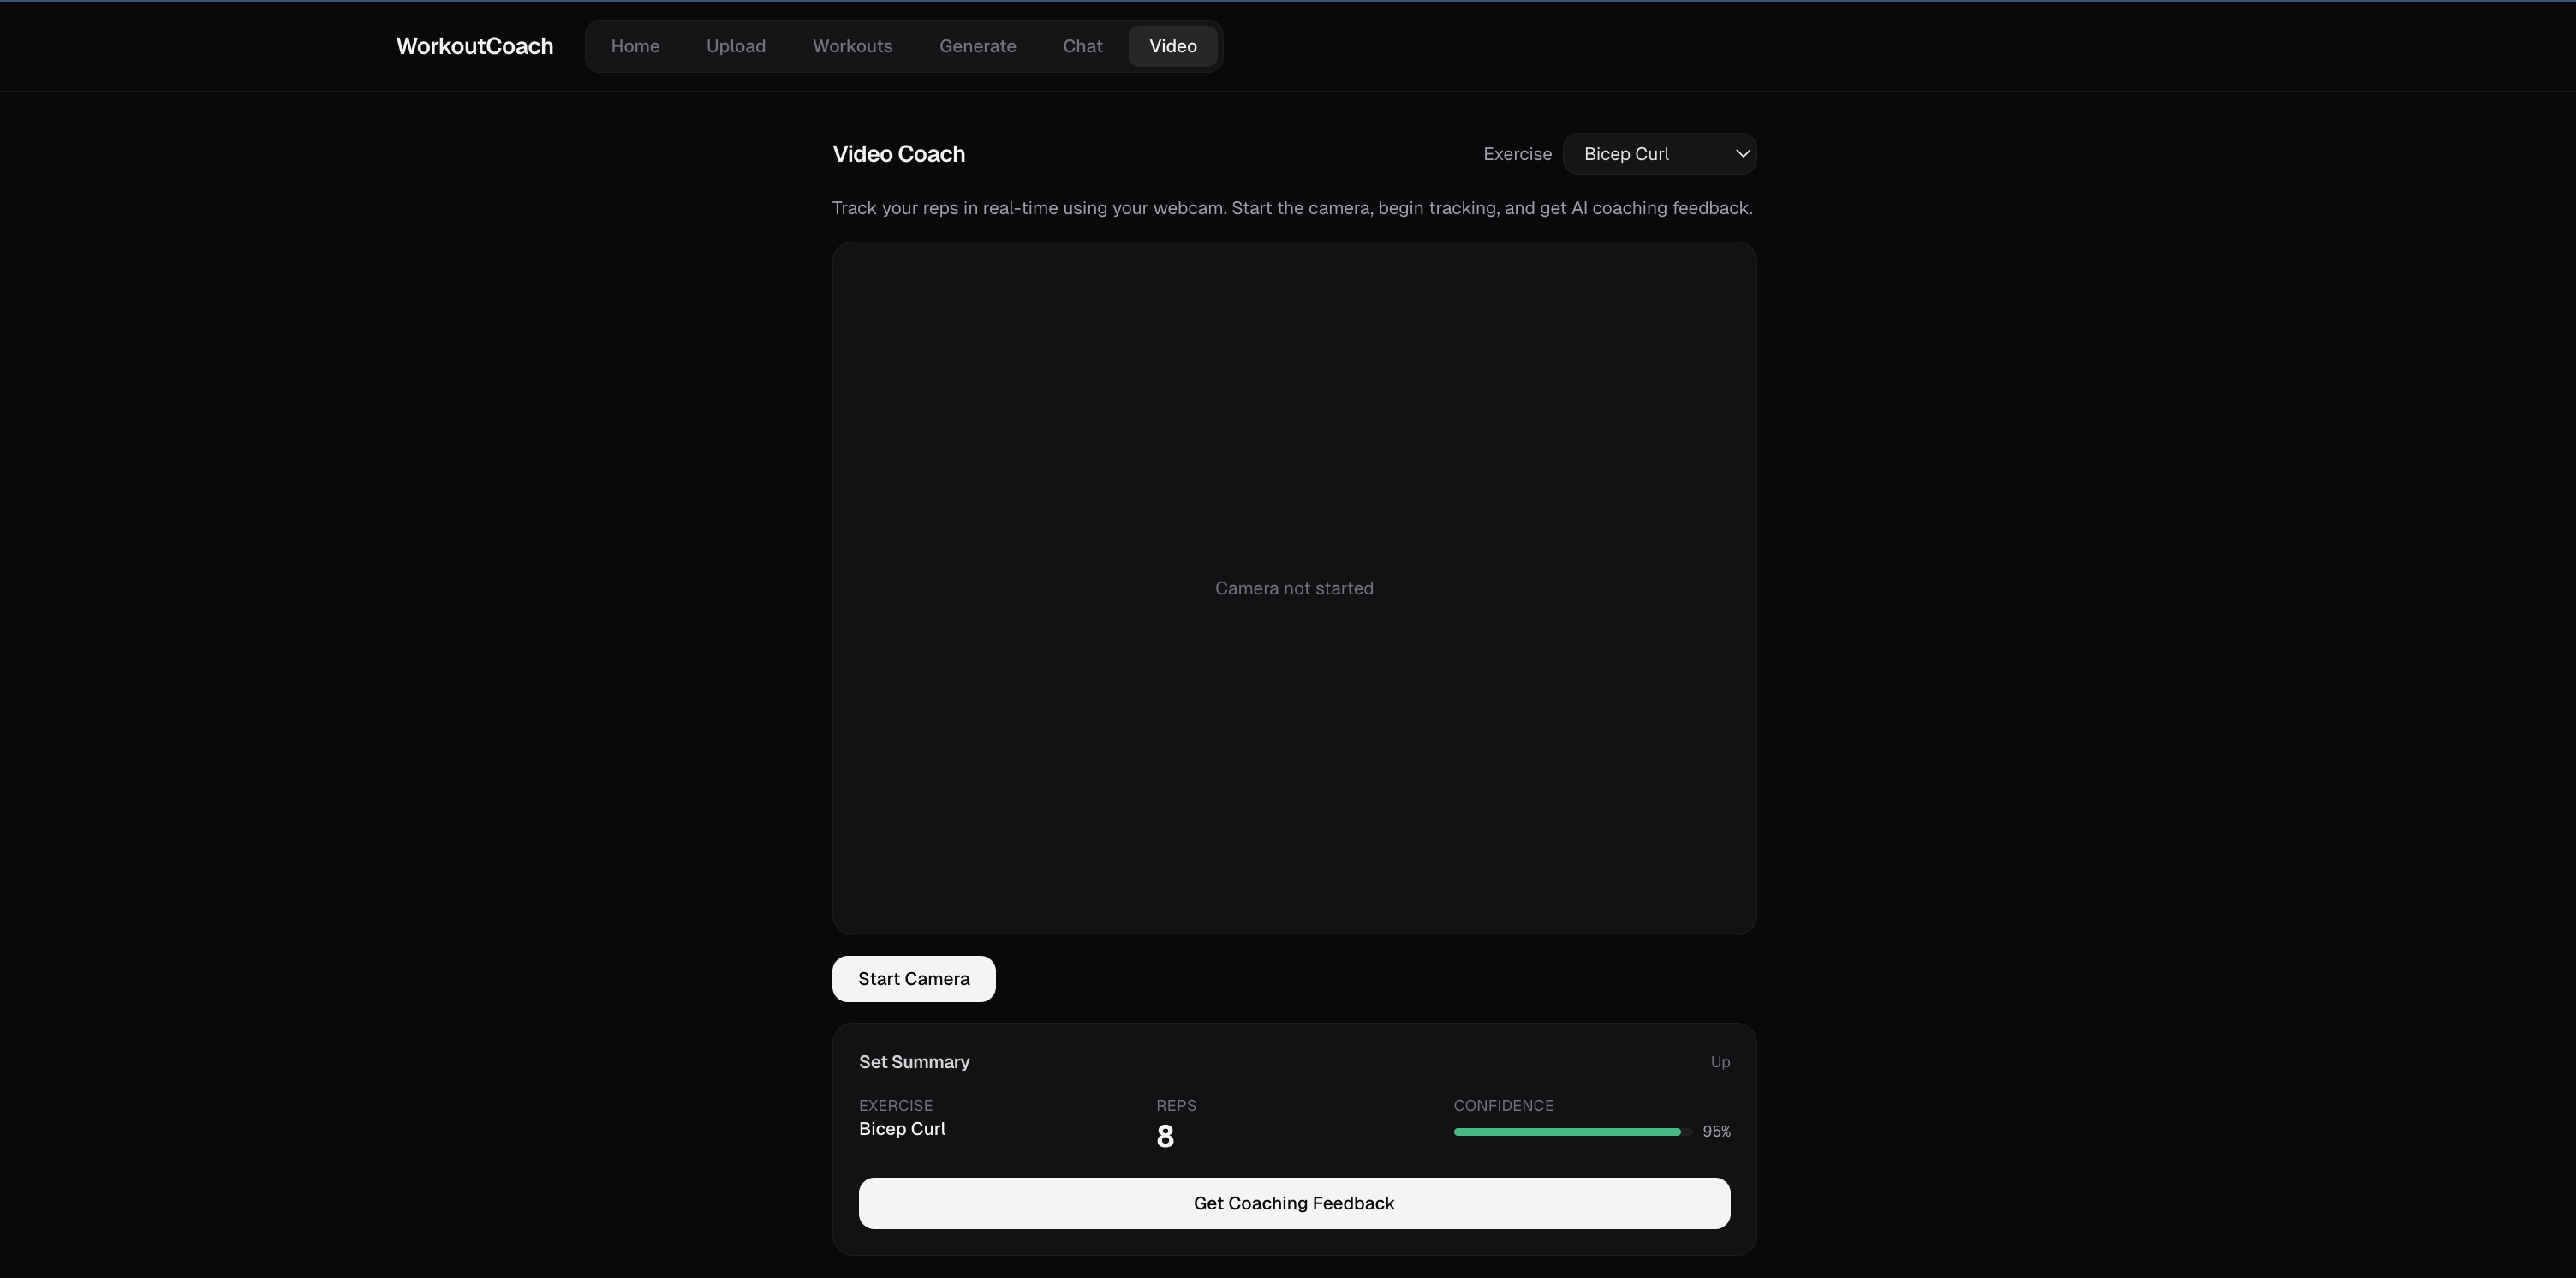
Task: Click the Camera not started preview area
Action: coord(1293,588)
